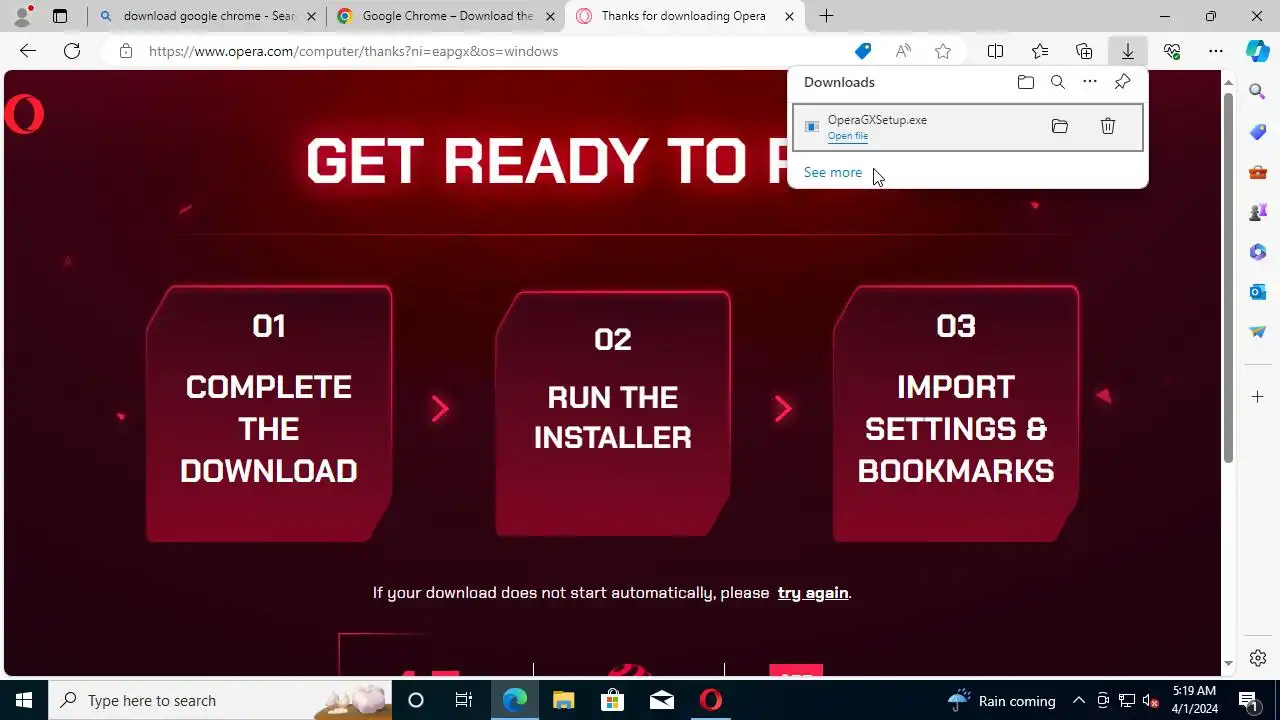The image size is (1280, 720).
Task: Open Edge Settings and more menu
Action: 1216,51
